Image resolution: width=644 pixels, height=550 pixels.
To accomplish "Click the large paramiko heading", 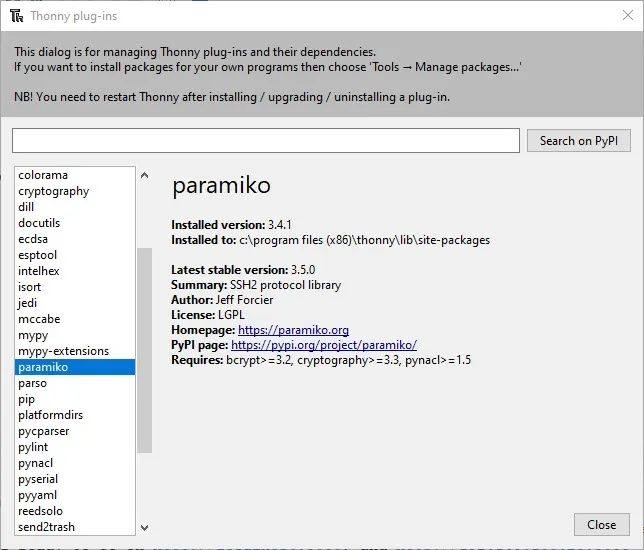I will pyautogui.click(x=221, y=186).
